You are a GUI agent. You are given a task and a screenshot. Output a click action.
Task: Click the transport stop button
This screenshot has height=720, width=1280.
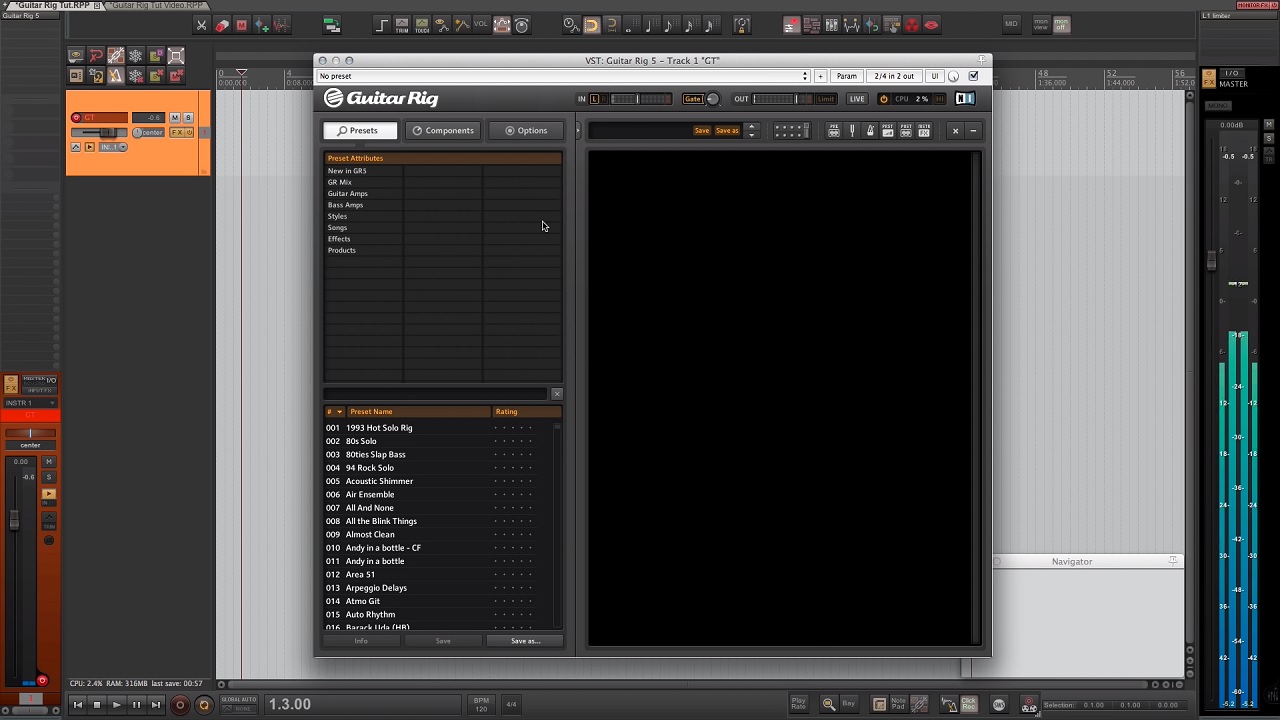click(97, 705)
